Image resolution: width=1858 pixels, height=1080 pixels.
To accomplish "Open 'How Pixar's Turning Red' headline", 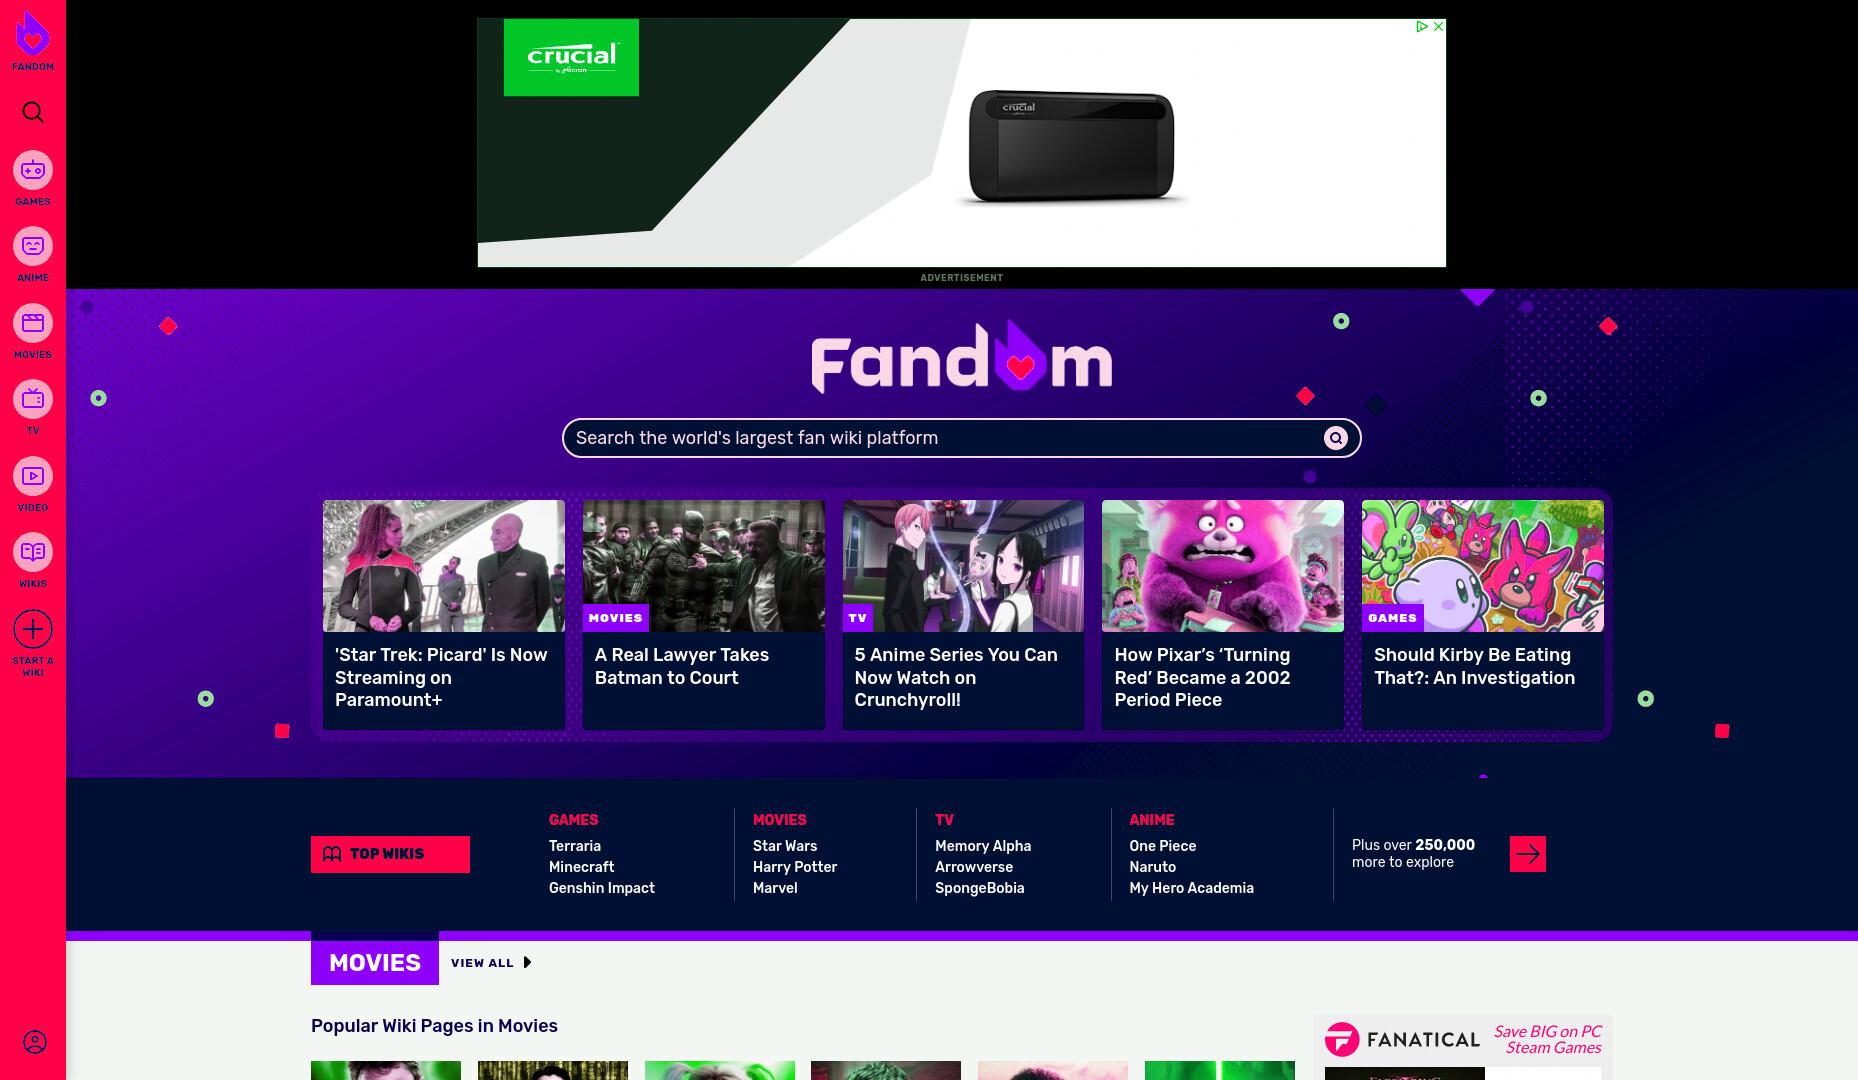I will coord(1203,677).
